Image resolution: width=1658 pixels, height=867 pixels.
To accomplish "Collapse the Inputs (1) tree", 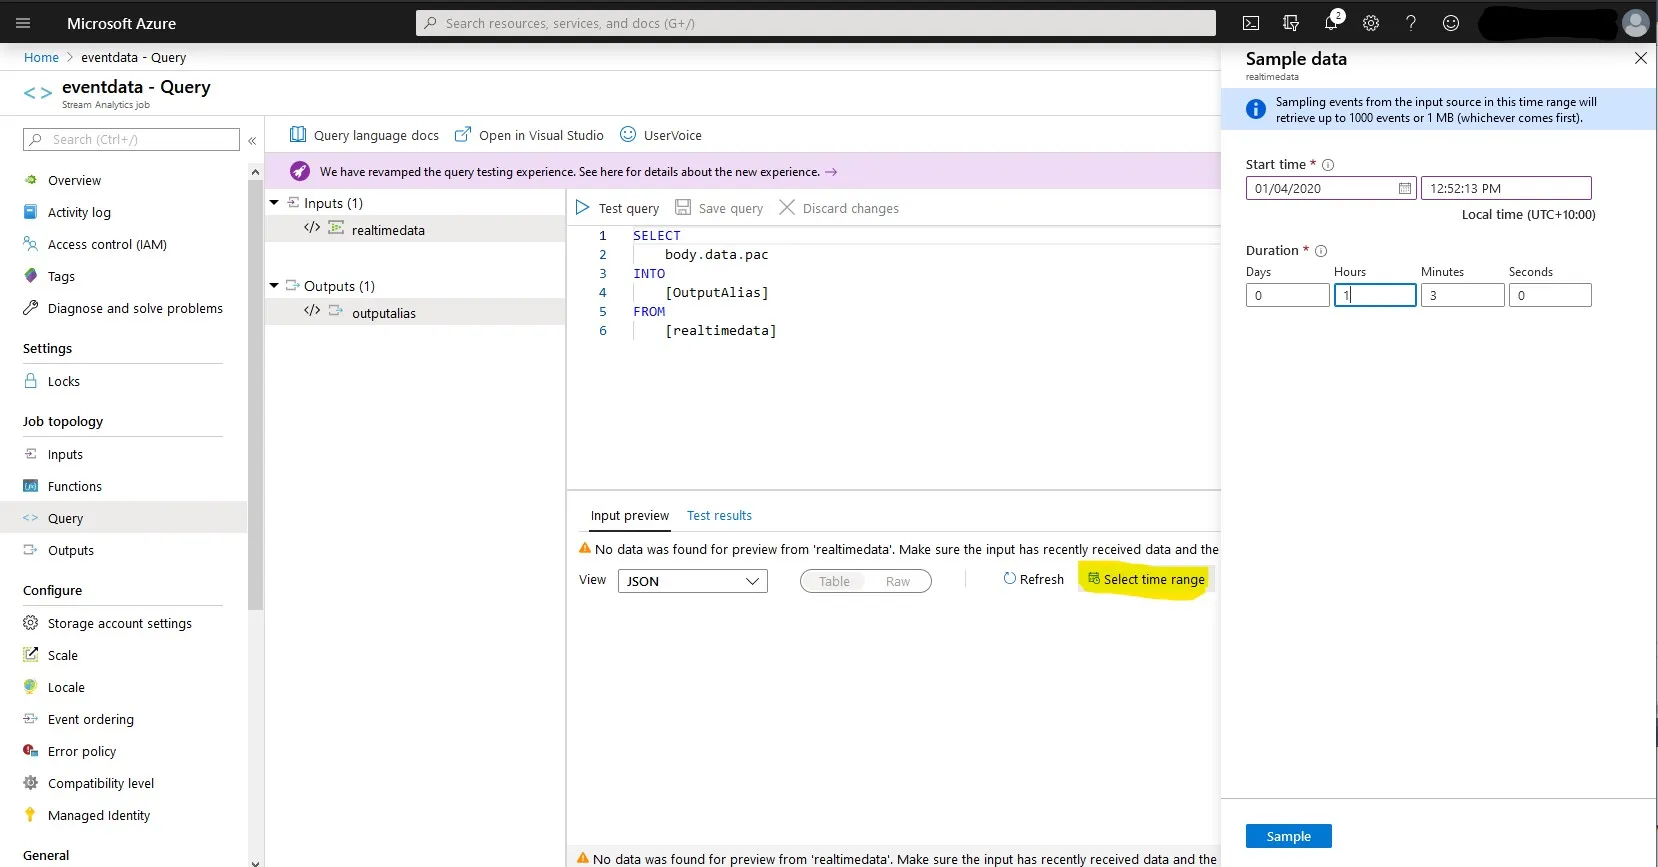I will [x=274, y=203].
